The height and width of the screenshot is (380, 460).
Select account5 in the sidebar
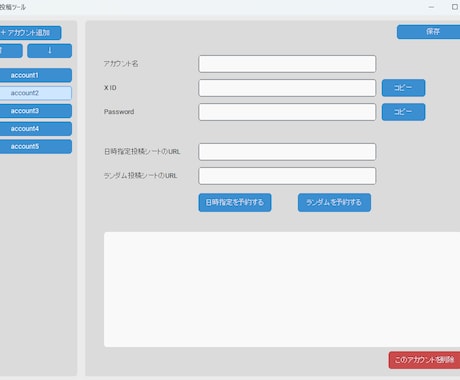[x=35, y=146]
